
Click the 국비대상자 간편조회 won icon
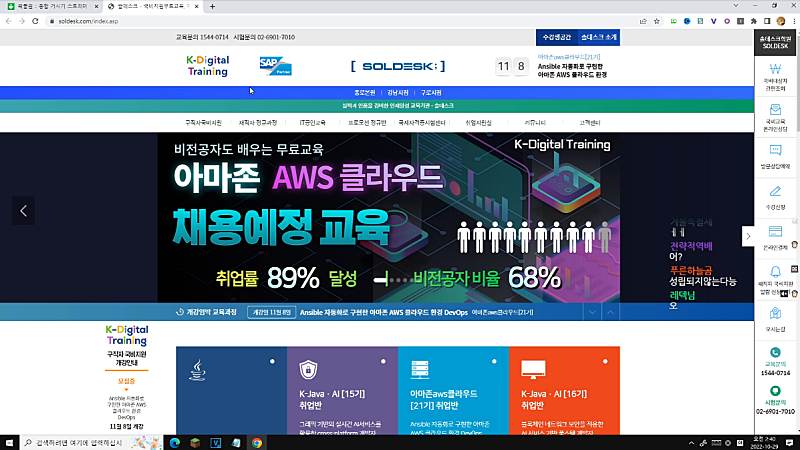[x=775, y=69]
